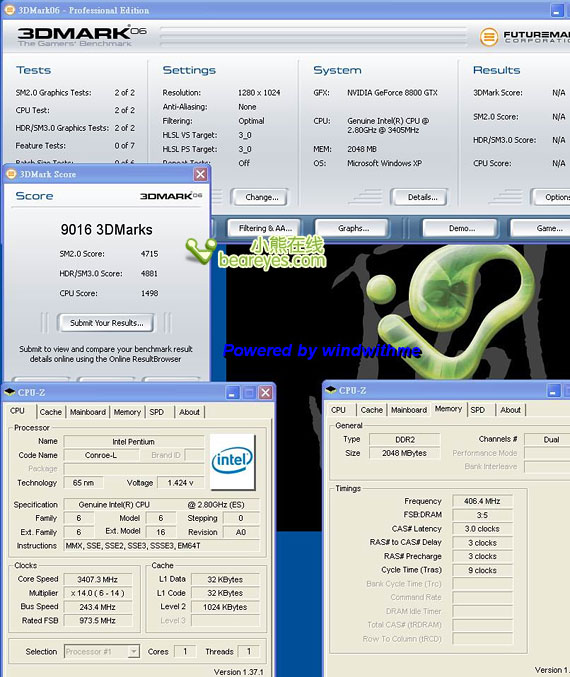The image size is (570, 677).
Task: Click Resolution 1280 x 1024 setting
Action: pos(259,92)
